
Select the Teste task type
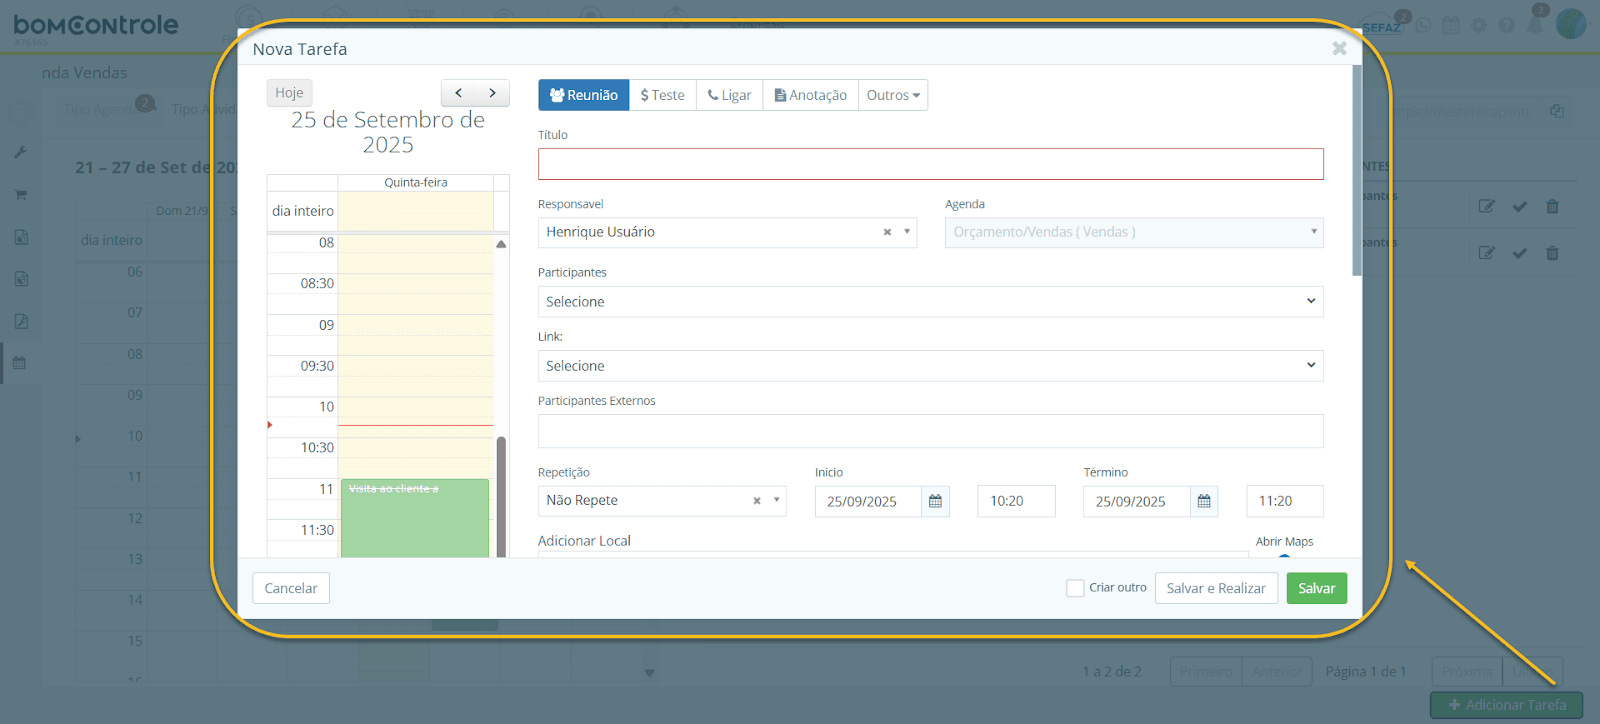pos(663,95)
